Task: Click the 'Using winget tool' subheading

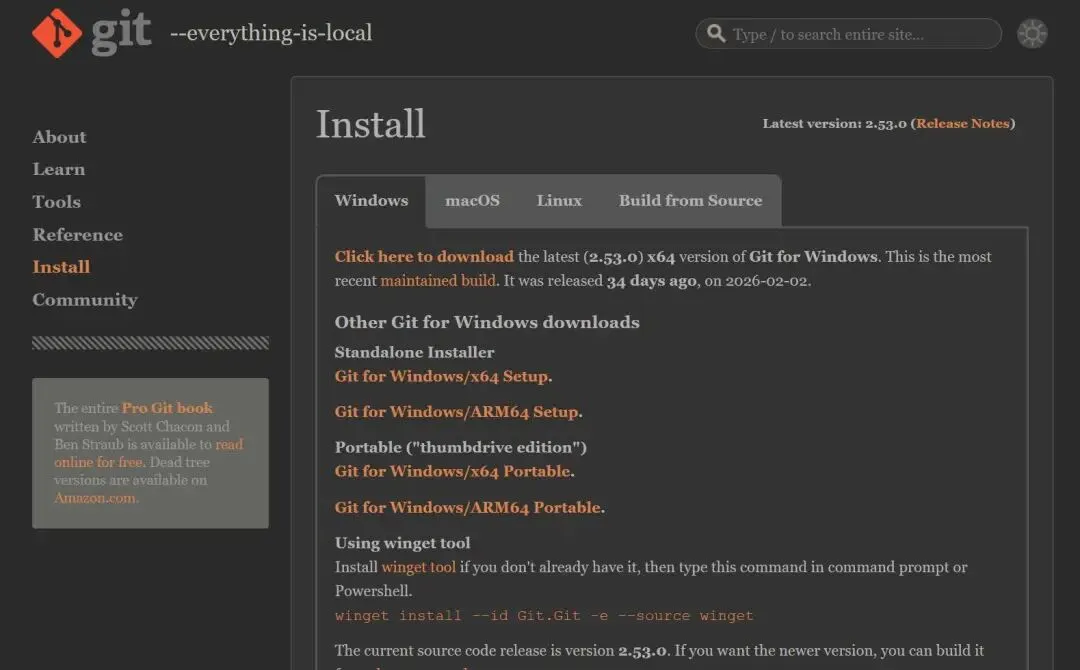Action: pos(402,543)
